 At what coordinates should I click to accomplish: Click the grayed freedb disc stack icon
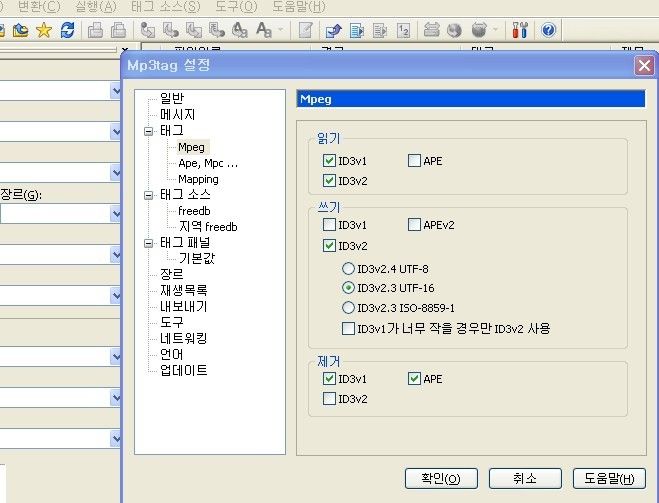[x=431, y=30]
